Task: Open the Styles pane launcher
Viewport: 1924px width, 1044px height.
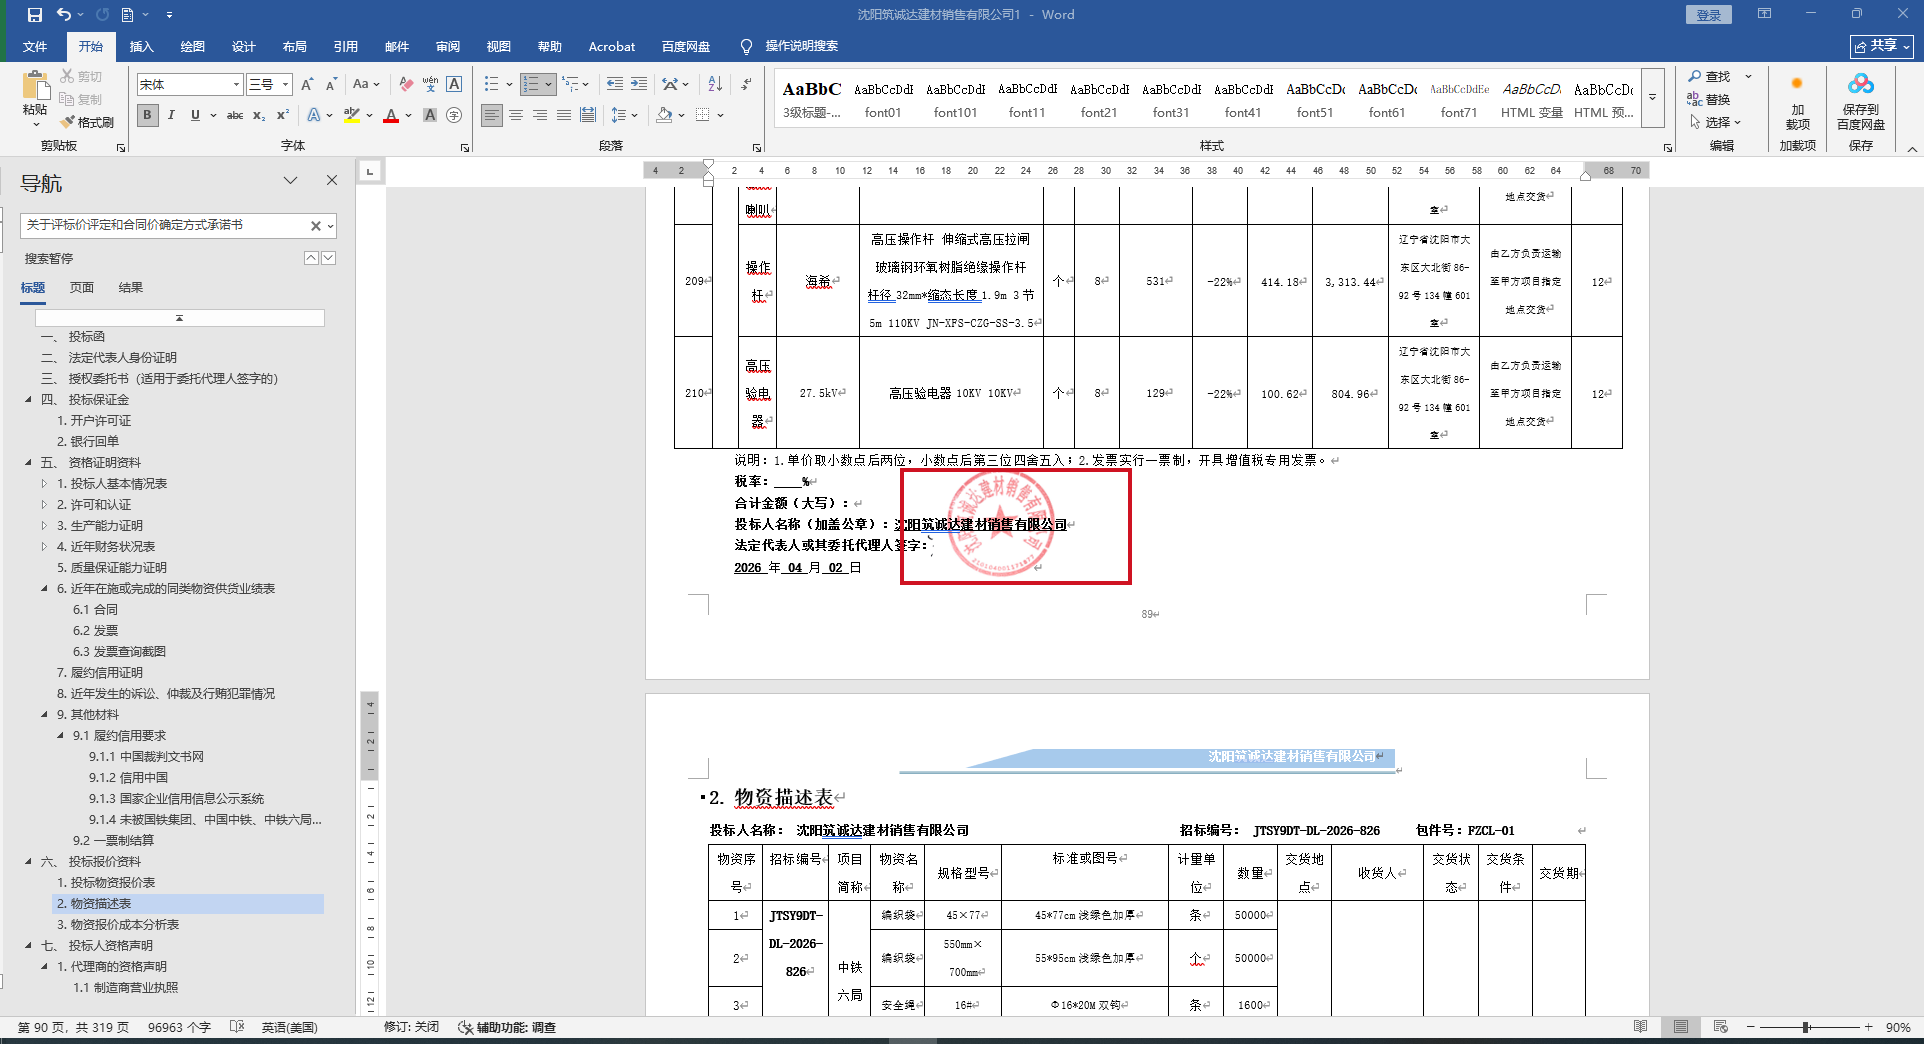Action: point(1668,148)
